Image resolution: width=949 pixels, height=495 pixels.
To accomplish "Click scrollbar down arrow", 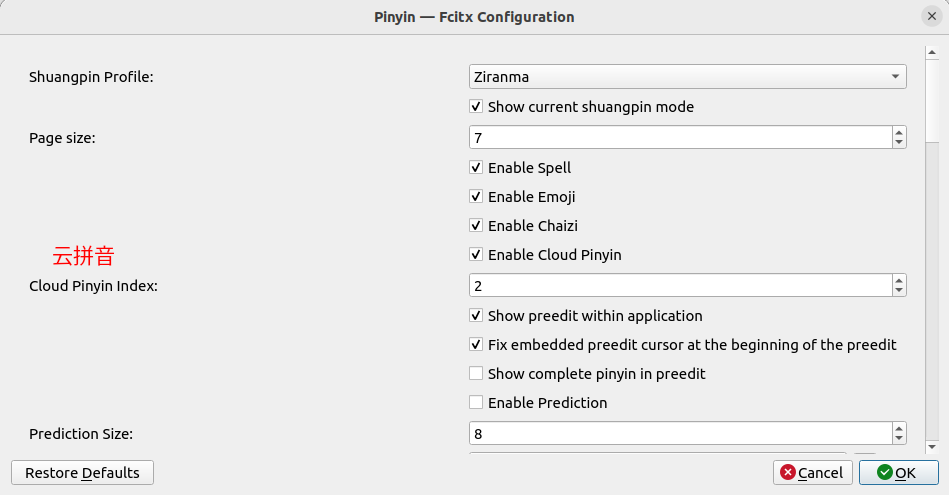I will tap(932, 447).
